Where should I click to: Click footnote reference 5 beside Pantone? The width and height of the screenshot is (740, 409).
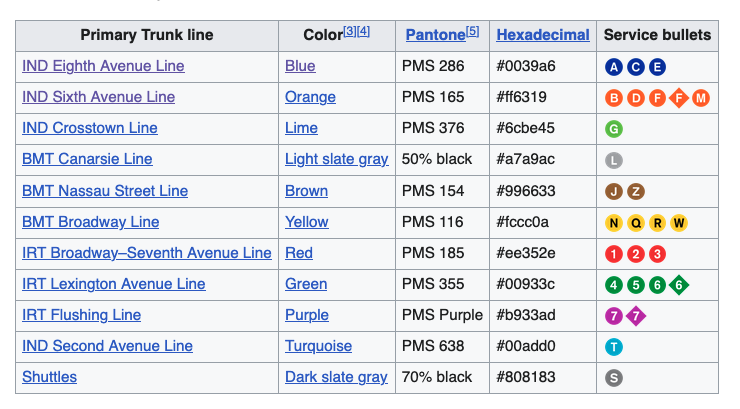[472, 31]
